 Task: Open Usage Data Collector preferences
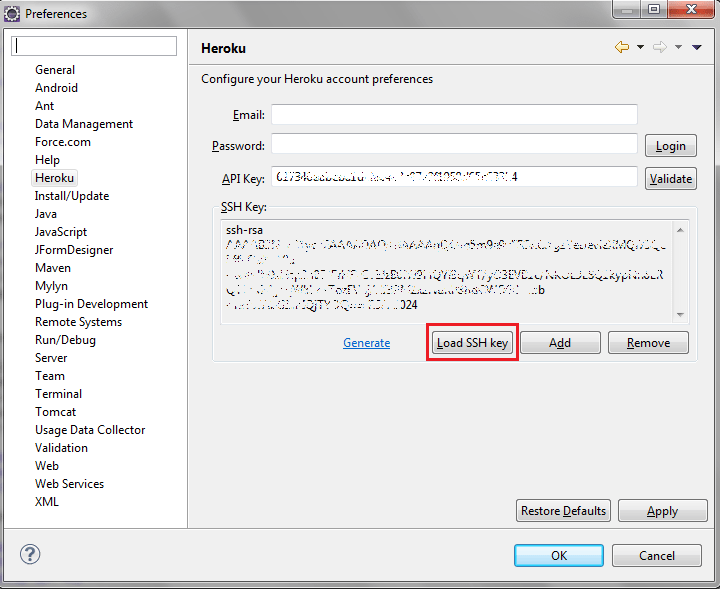[90, 430]
